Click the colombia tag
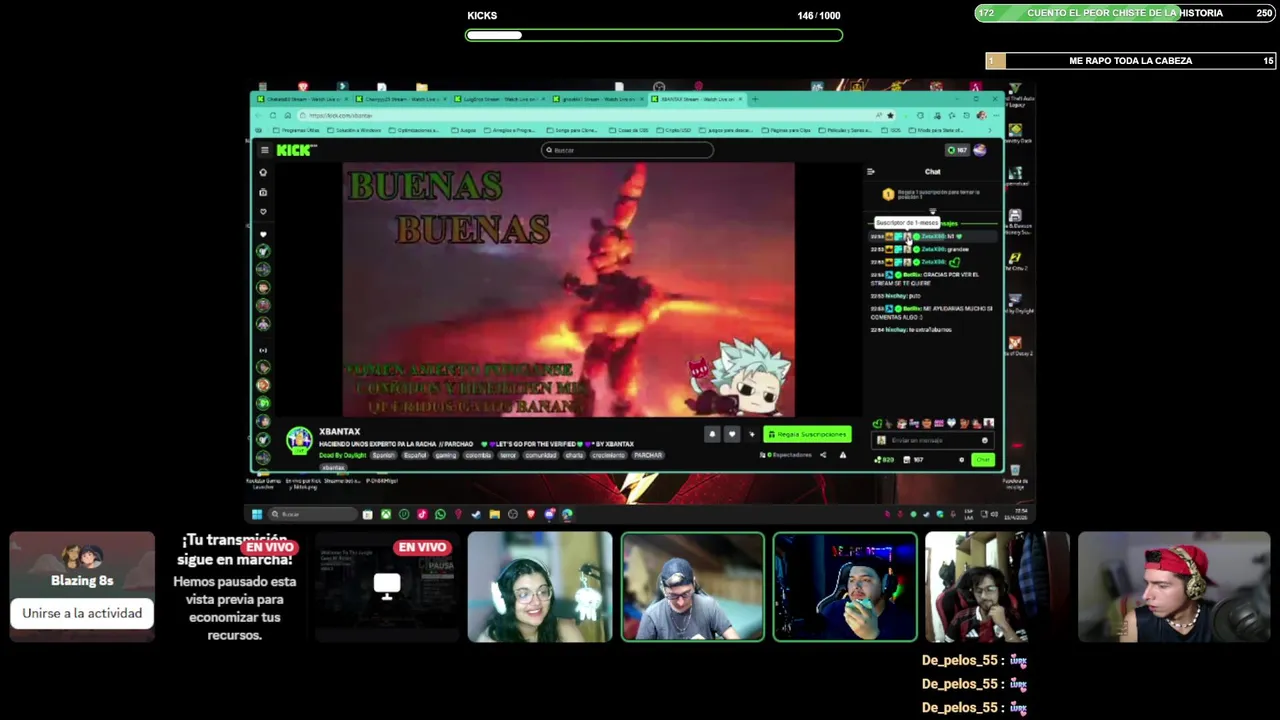The height and width of the screenshot is (720, 1280). pyautogui.click(x=478, y=455)
